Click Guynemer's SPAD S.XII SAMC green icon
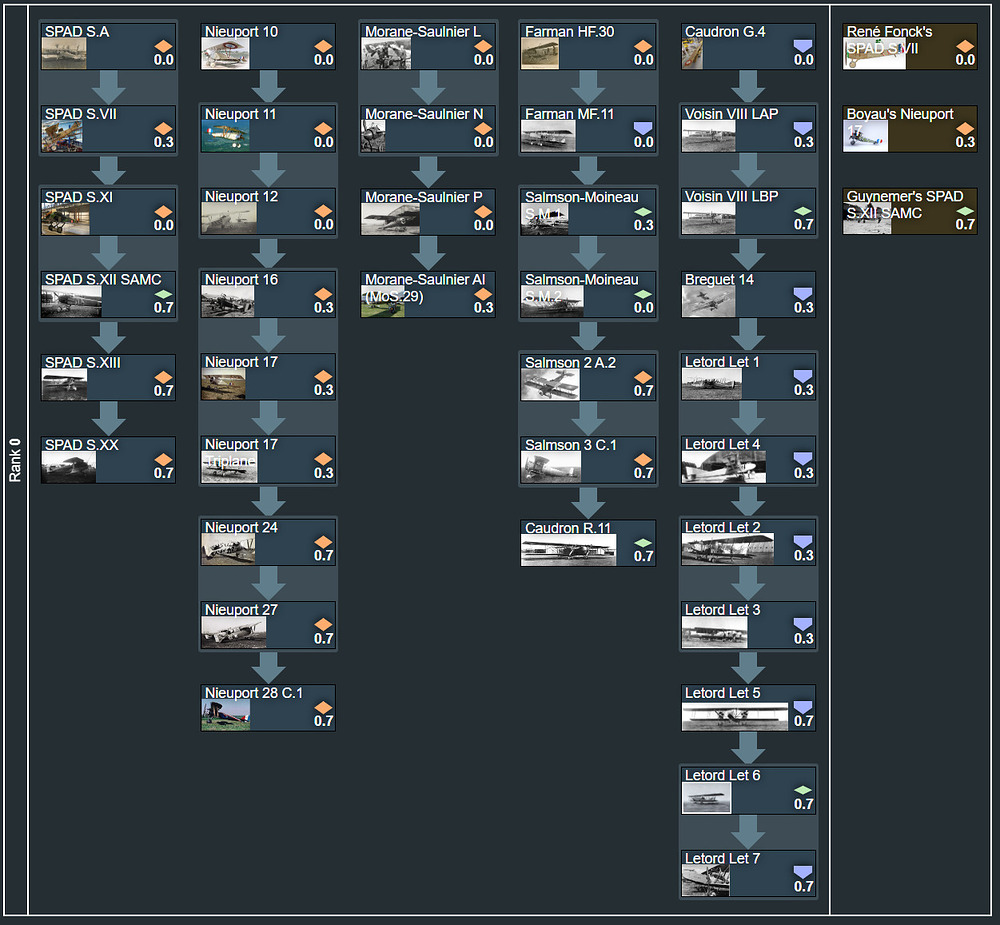 tap(965, 211)
